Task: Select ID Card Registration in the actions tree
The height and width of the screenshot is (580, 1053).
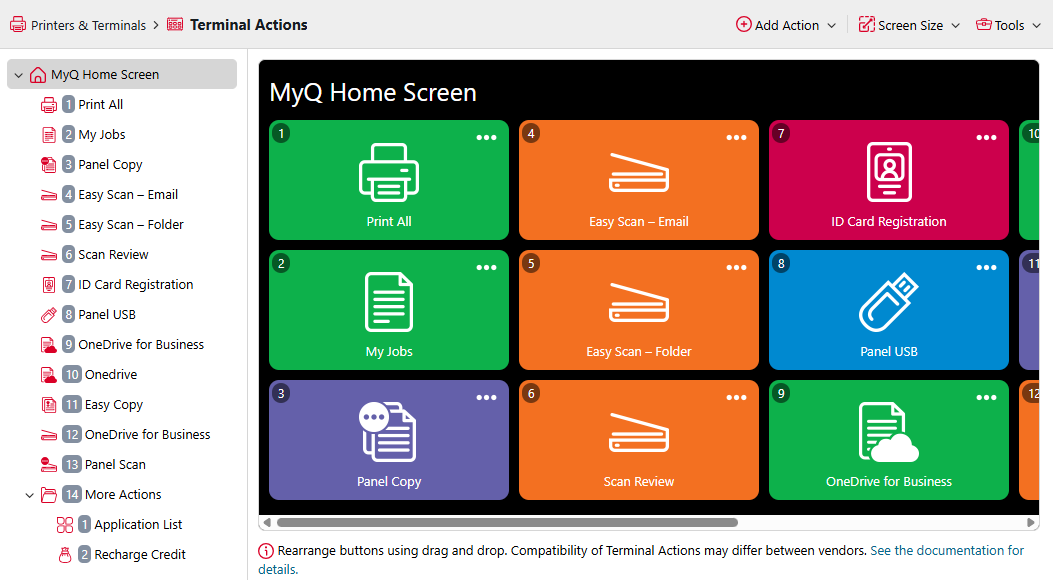Action: pyautogui.click(x=136, y=285)
